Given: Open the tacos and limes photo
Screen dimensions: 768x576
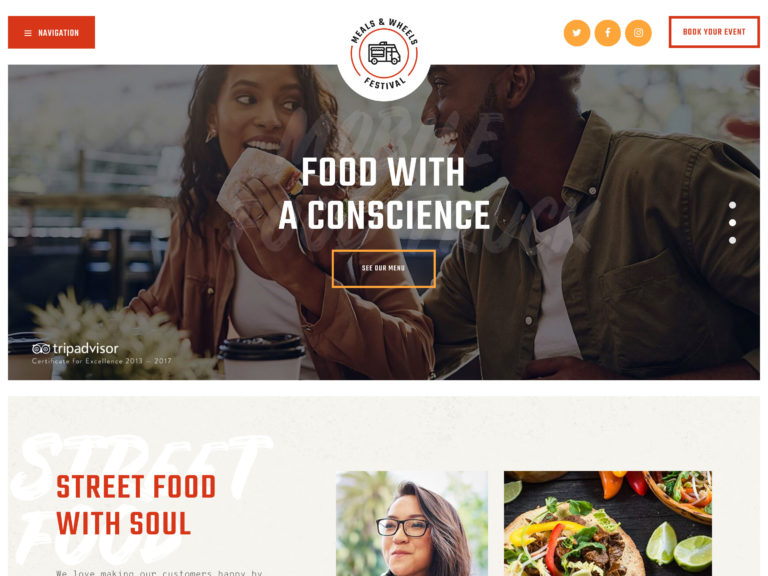Looking at the screenshot, I should pyautogui.click(x=608, y=524).
